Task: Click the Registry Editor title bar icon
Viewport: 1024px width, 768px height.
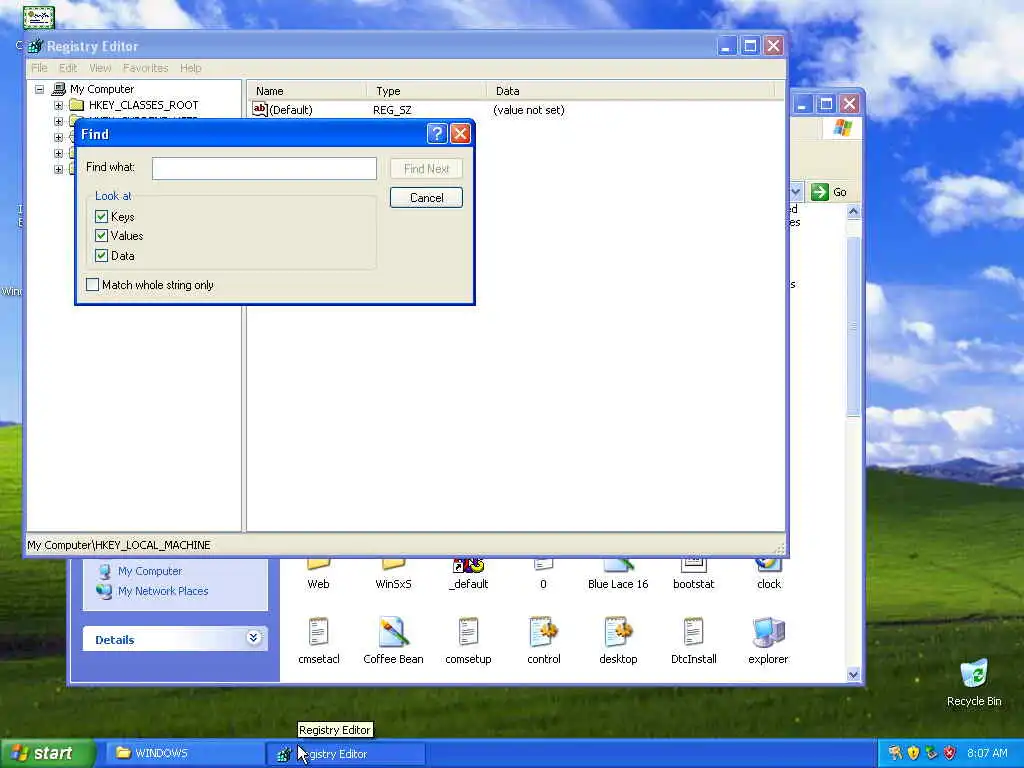Action: (36, 46)
